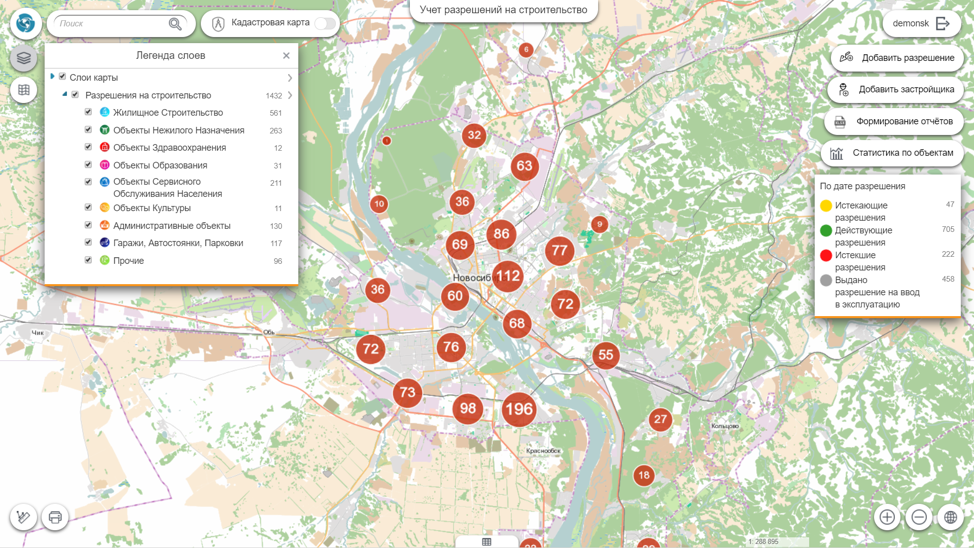
Task: Open the map layers panel icon
Action: pyautogui.click(x=24, y=58)
